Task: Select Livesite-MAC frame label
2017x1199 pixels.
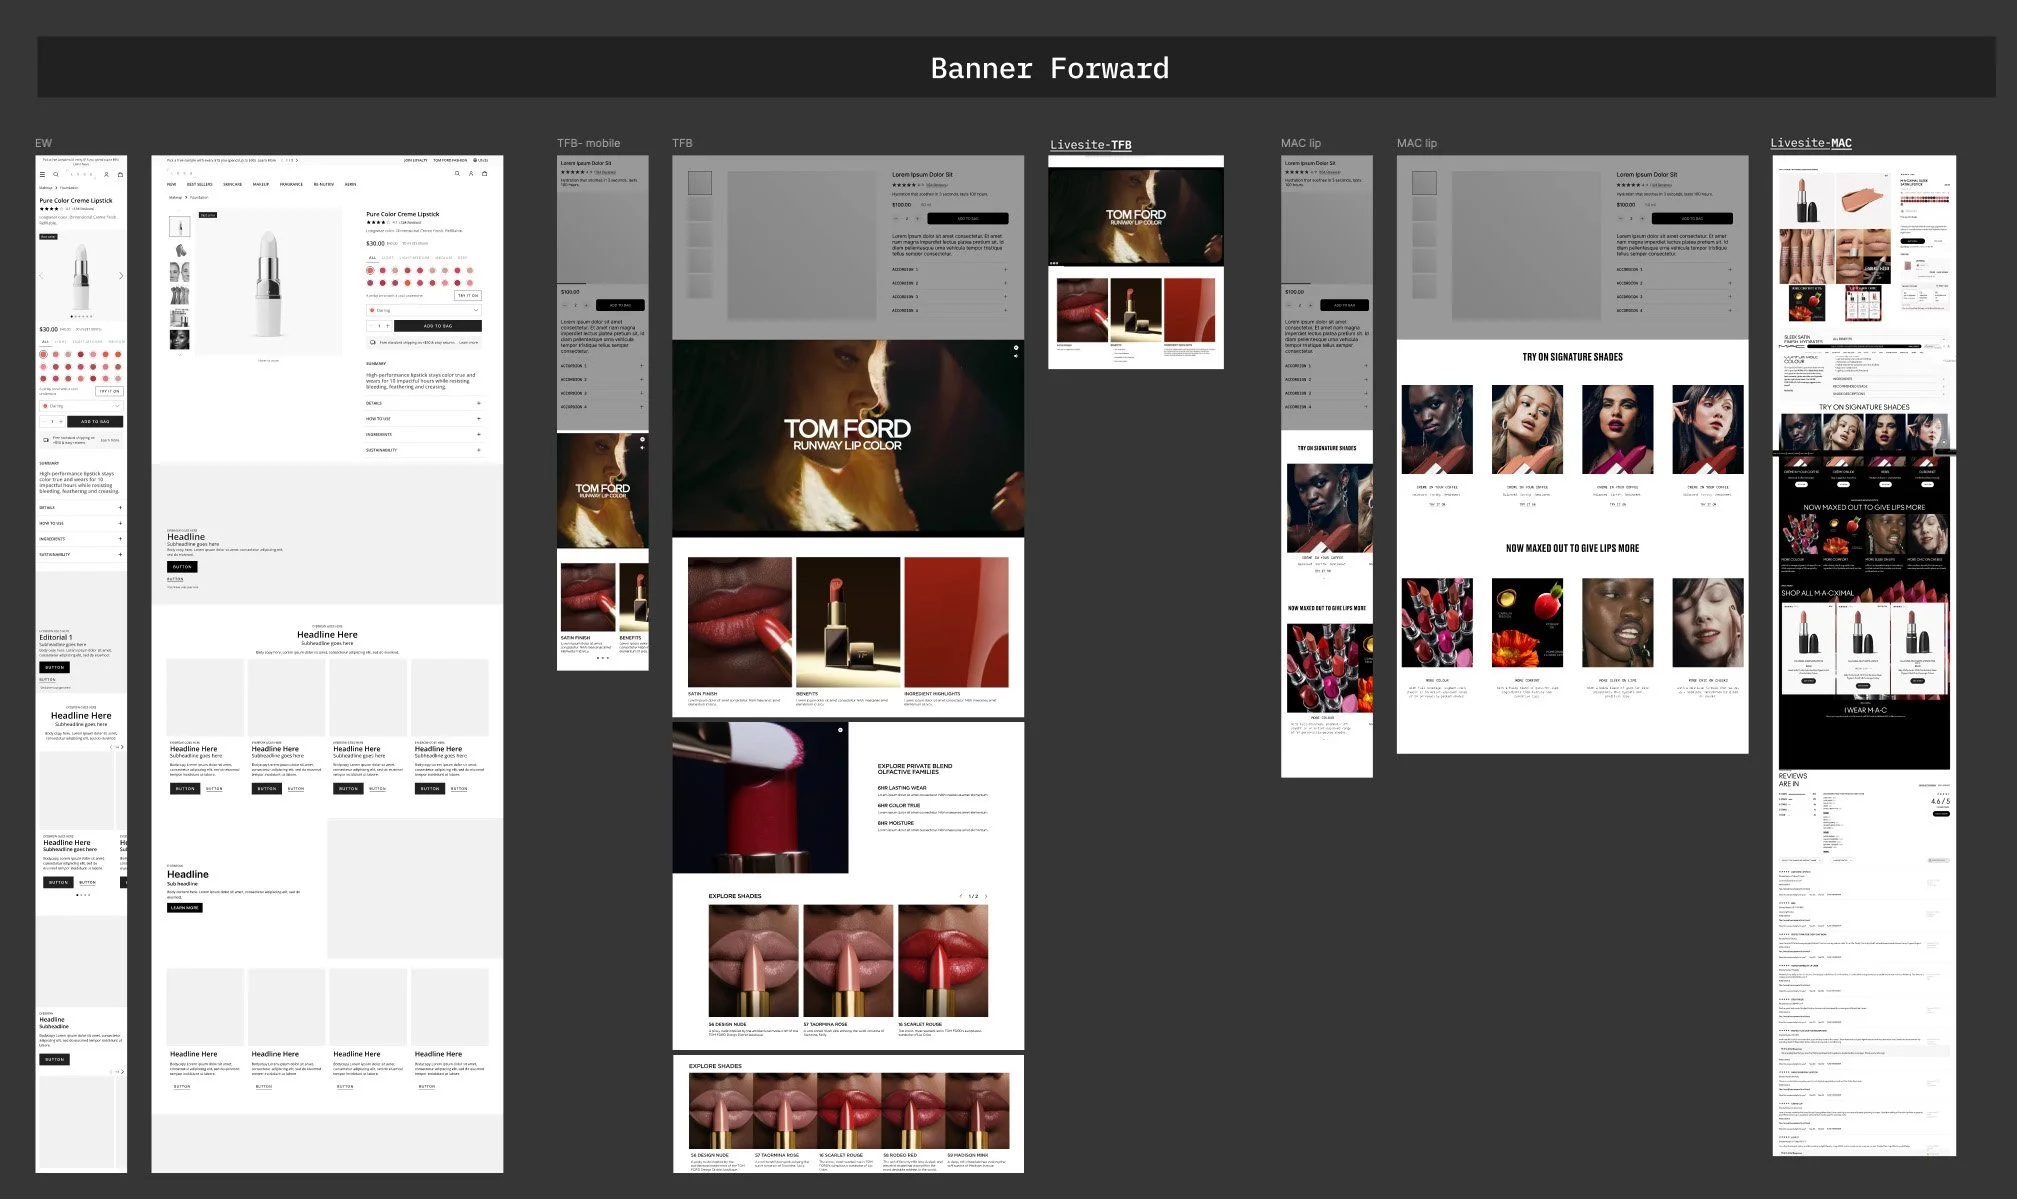Action: point(1810,143)
